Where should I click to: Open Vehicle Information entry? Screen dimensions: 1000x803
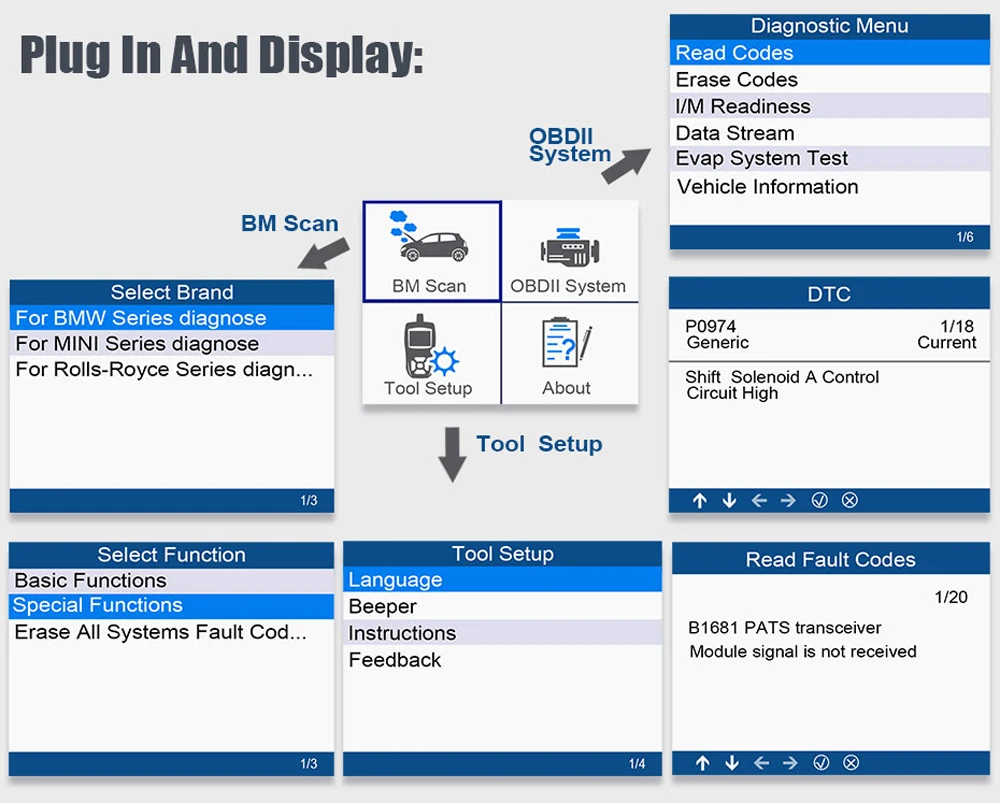pyautogui.click(x=830, y=186)
